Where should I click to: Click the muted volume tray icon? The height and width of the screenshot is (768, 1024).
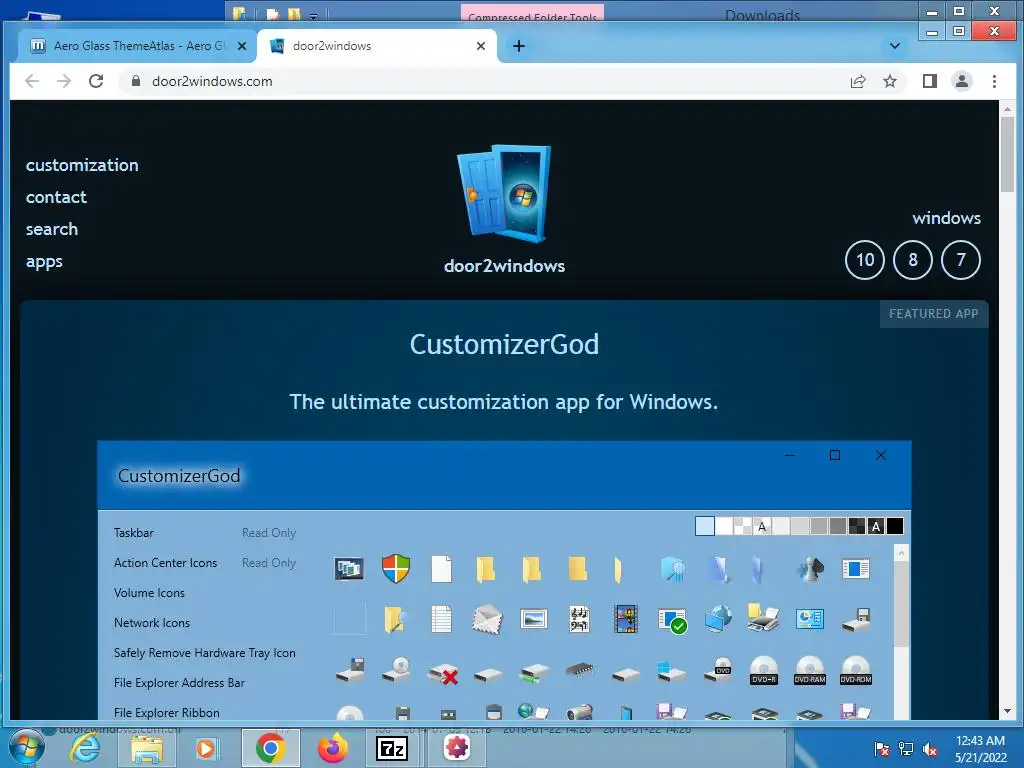coord(930,749)
